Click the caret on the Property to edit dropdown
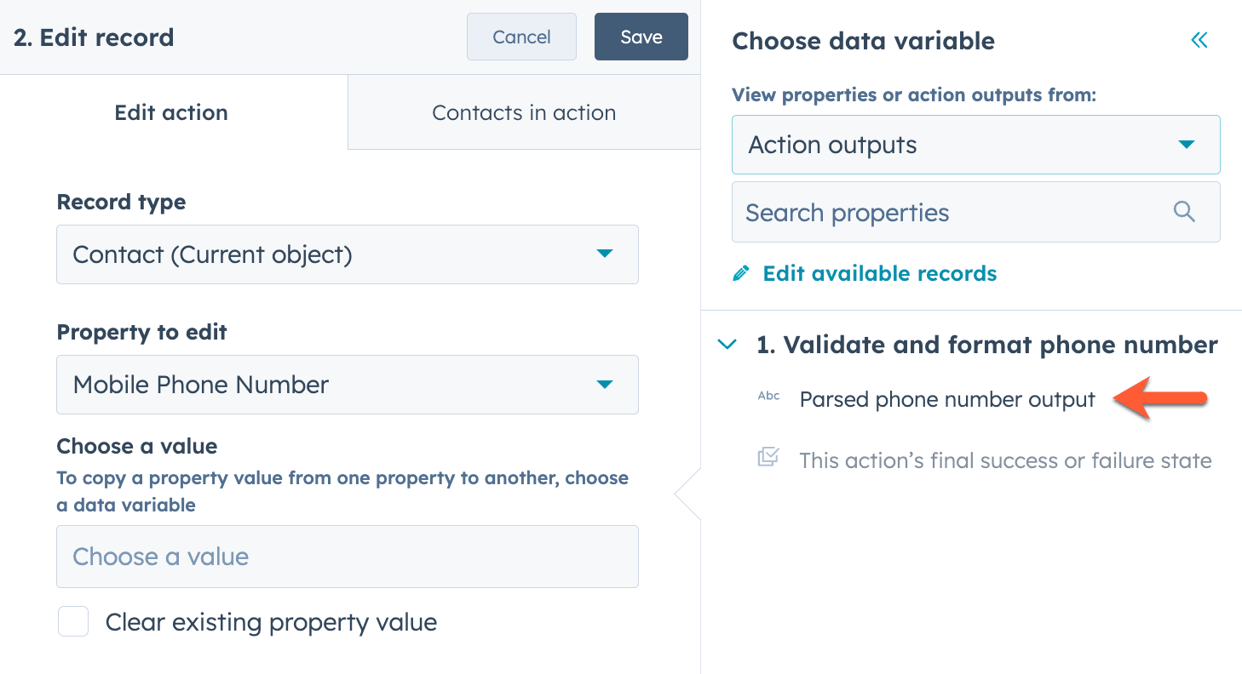This screenshot has width=1242, height=674. click(605, 385)
